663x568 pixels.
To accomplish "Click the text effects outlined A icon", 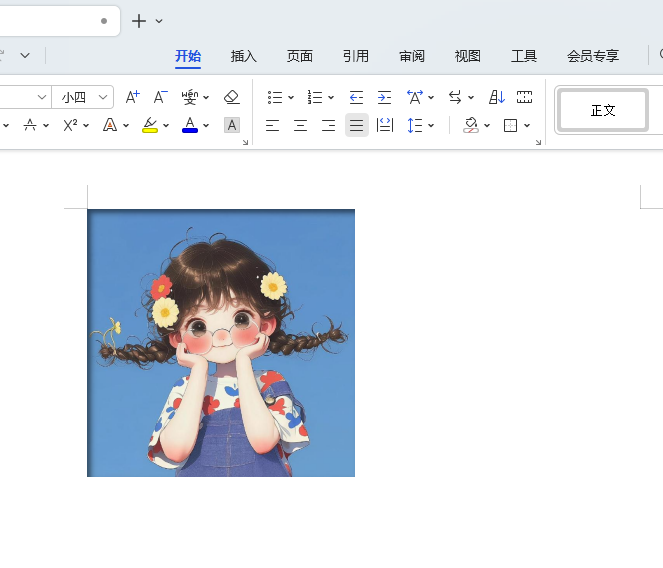I will pyautogui.click(x=110, y=125).
